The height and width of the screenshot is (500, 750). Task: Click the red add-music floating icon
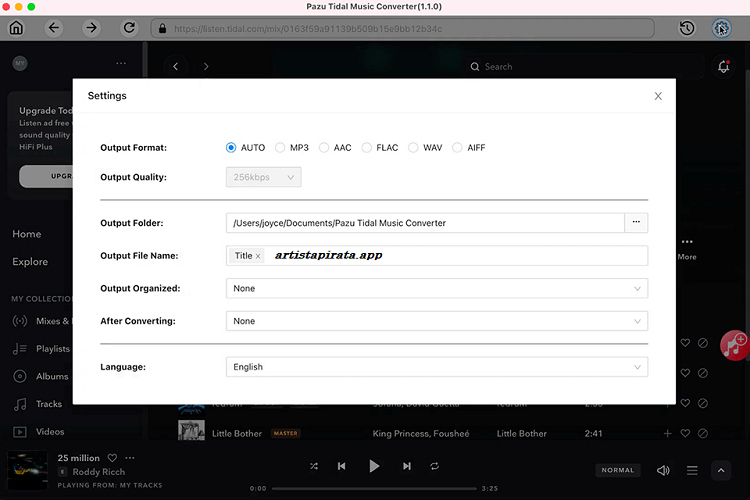736,344
